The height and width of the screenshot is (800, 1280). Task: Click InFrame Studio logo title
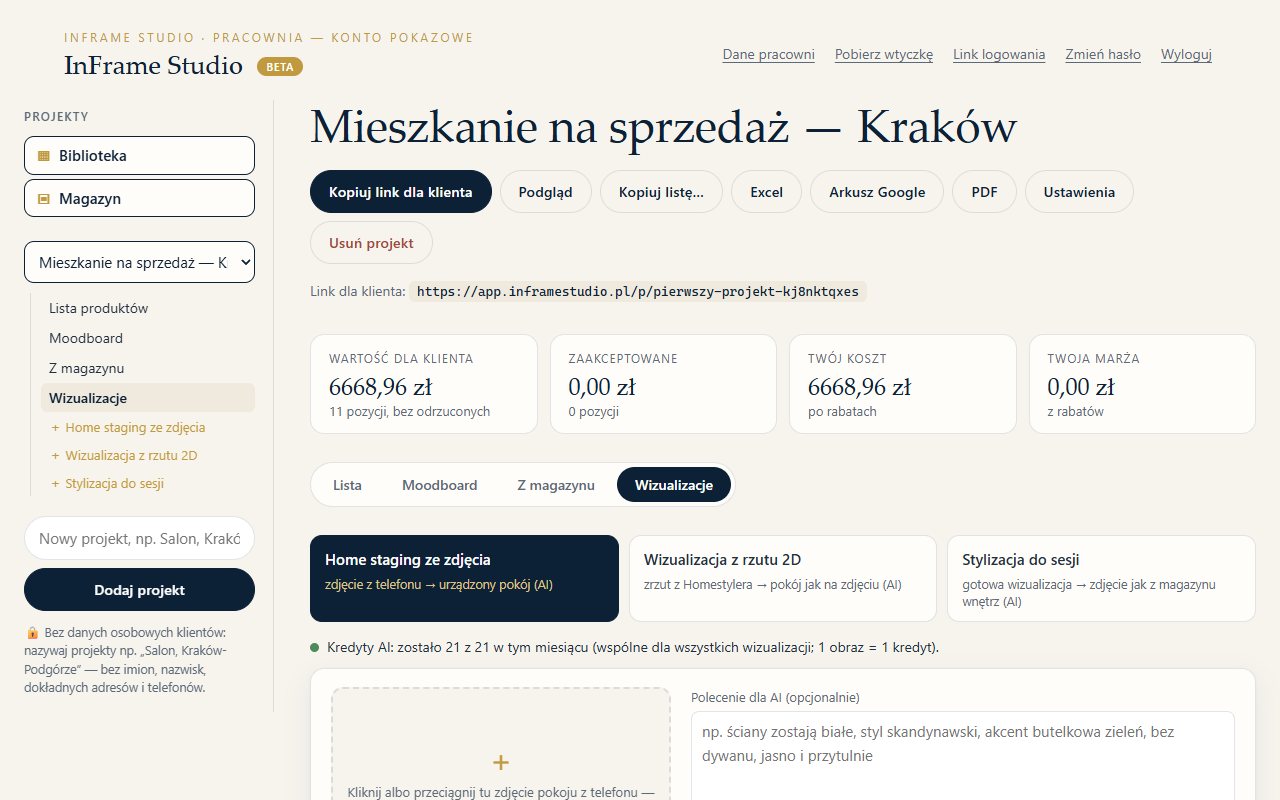pos(153,66)
